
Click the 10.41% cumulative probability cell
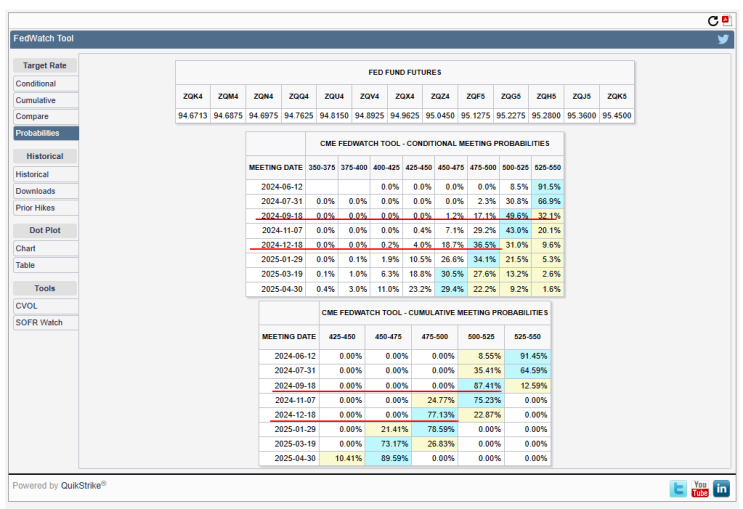pyautogui.click(x=342, y=459)
